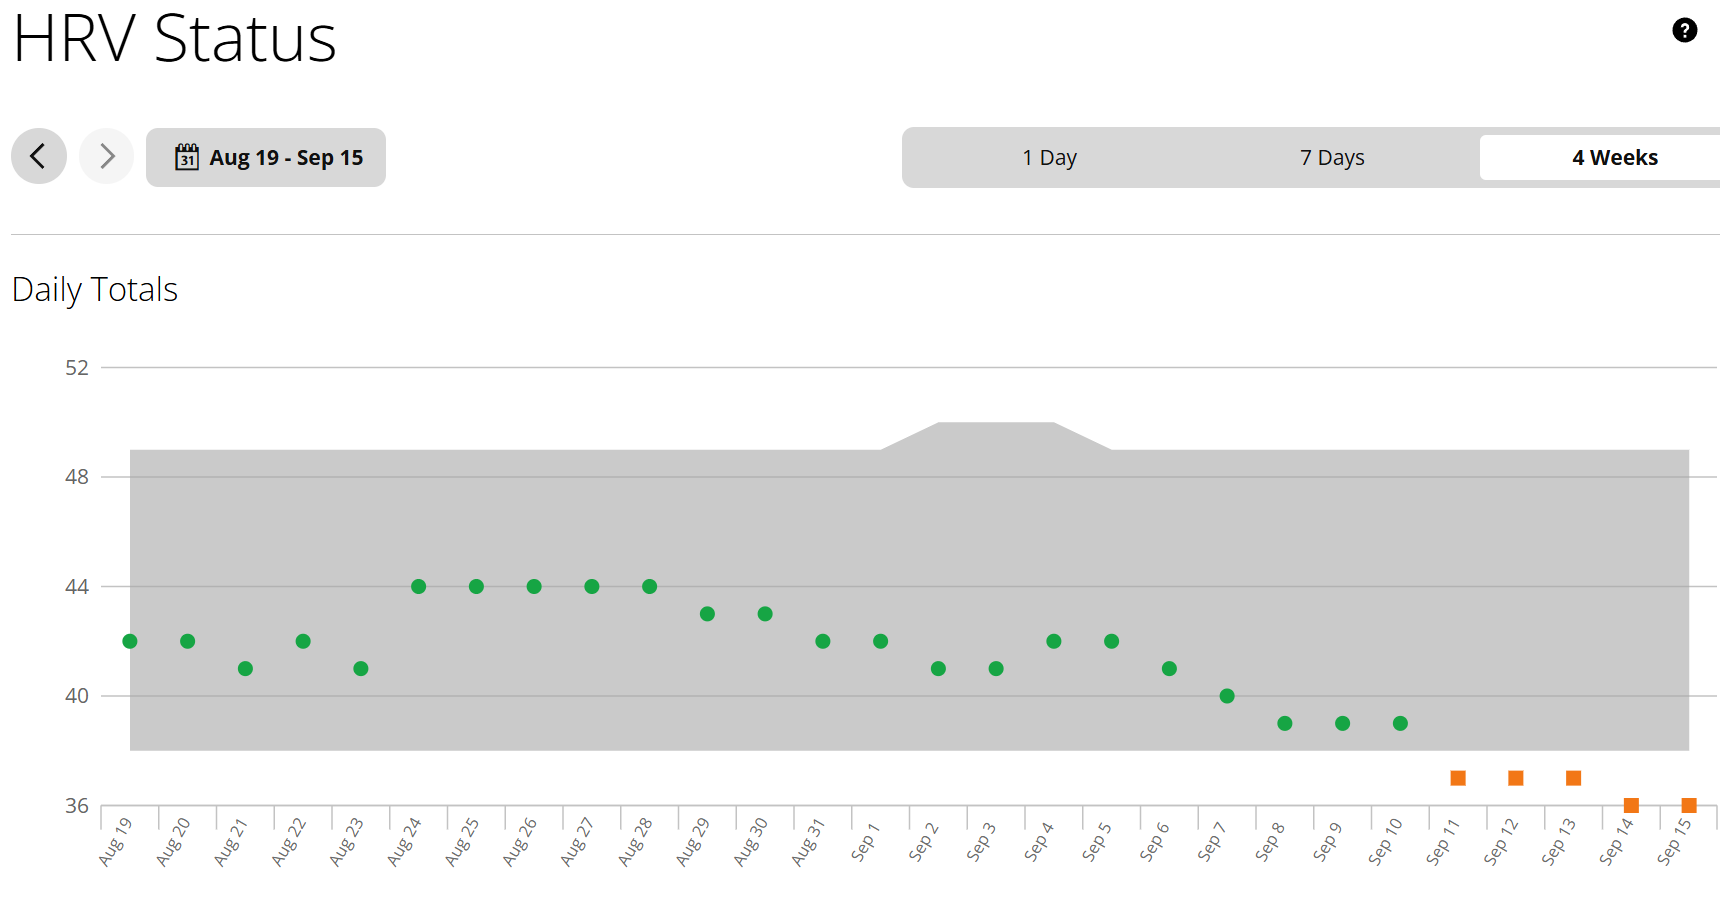Image resolution: width=1720 pixels, height=898 pixels.
Task: Open the Aug 19 - Sep 15 date selector
Action: tap(266, 157)
